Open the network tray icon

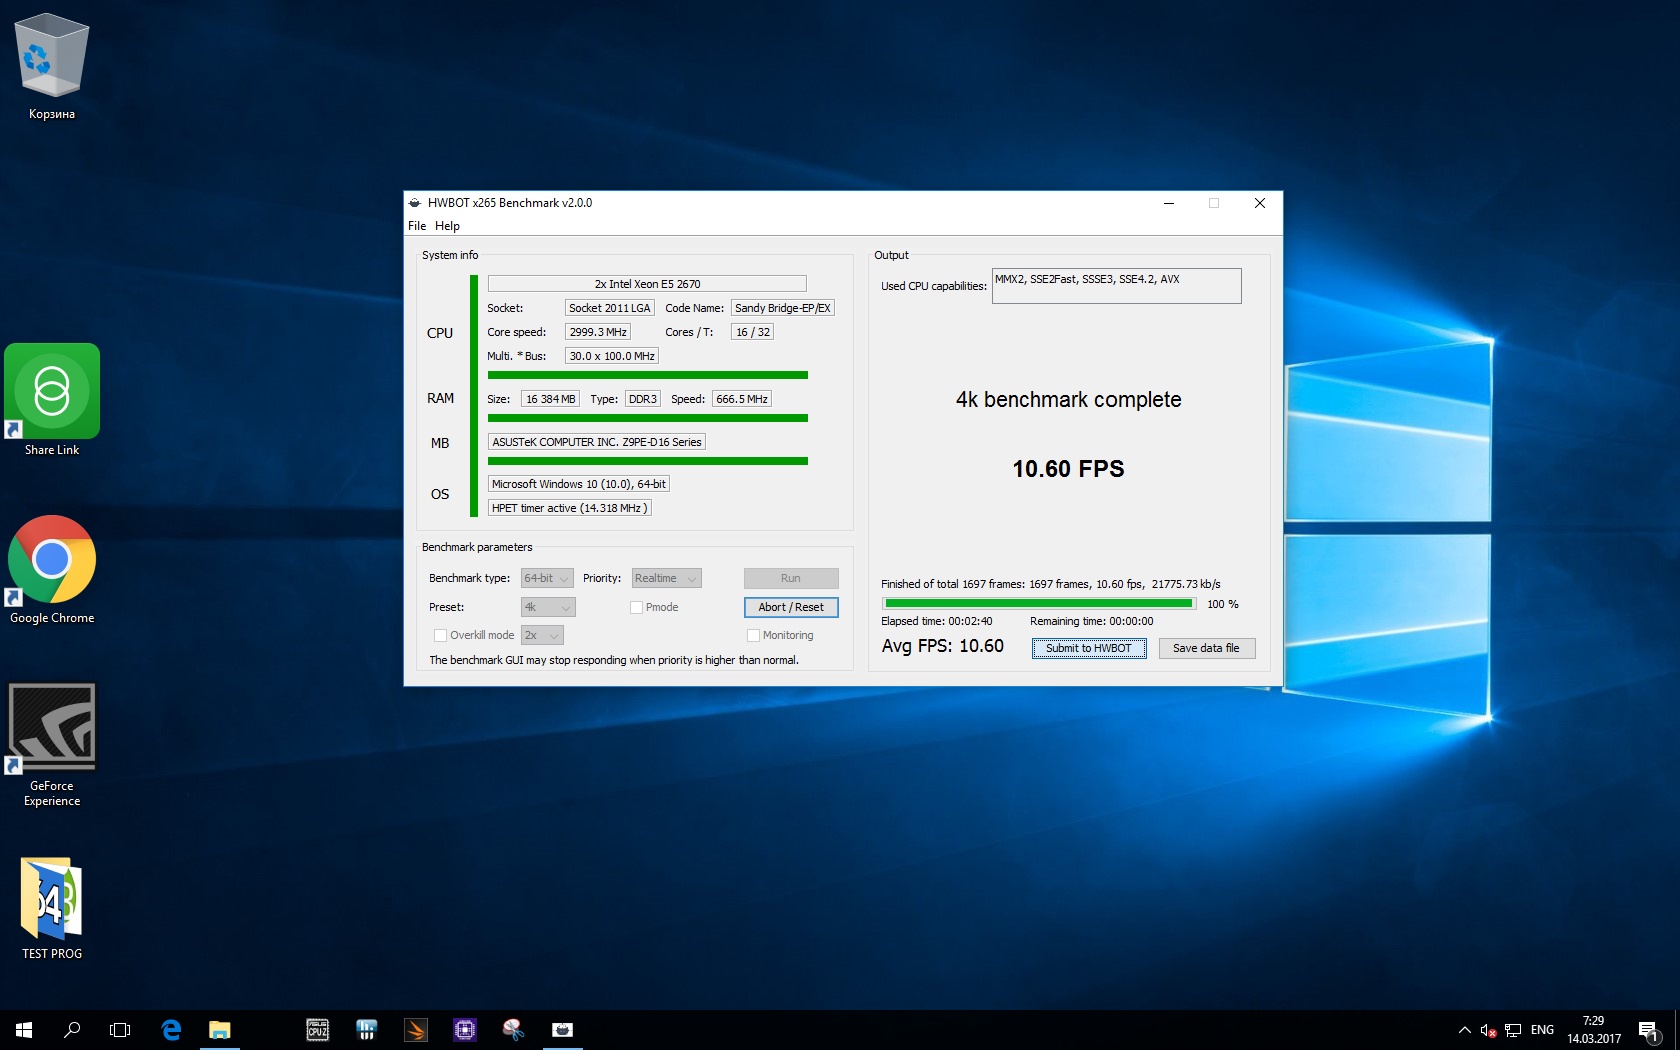1513,1030
